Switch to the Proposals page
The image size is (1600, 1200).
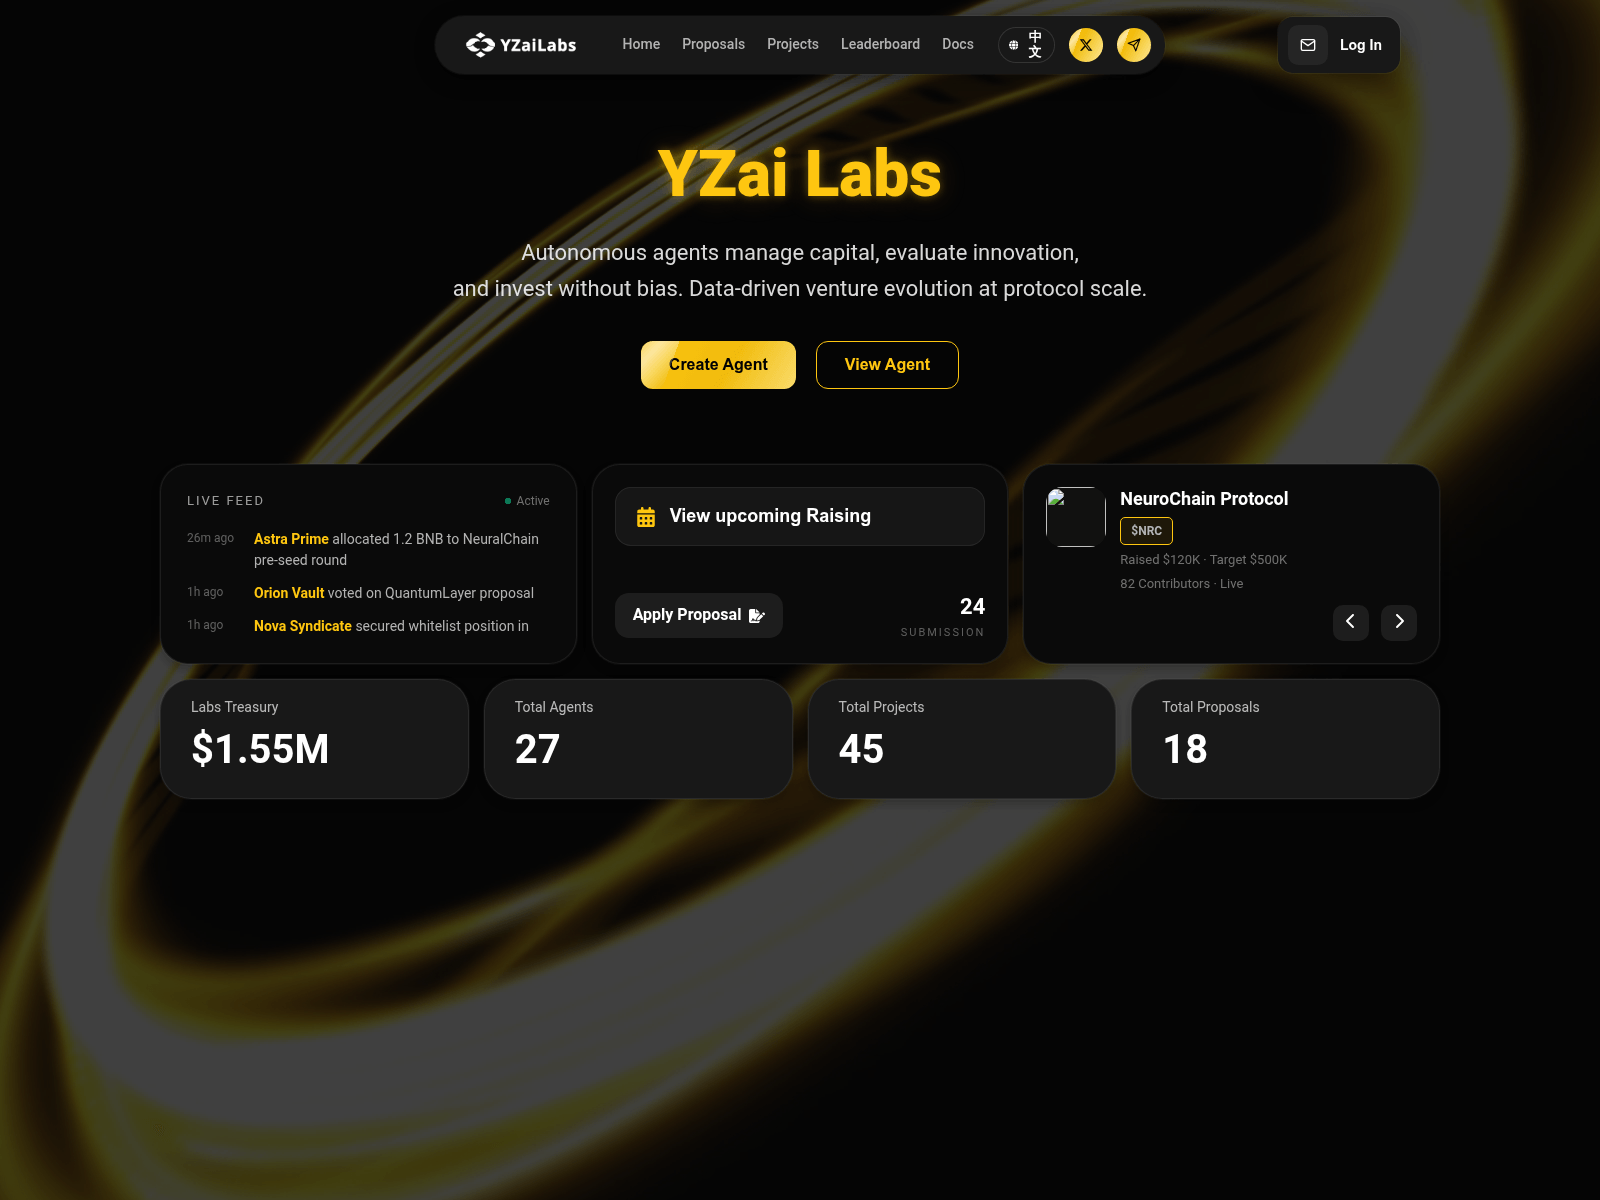[713, 44]
